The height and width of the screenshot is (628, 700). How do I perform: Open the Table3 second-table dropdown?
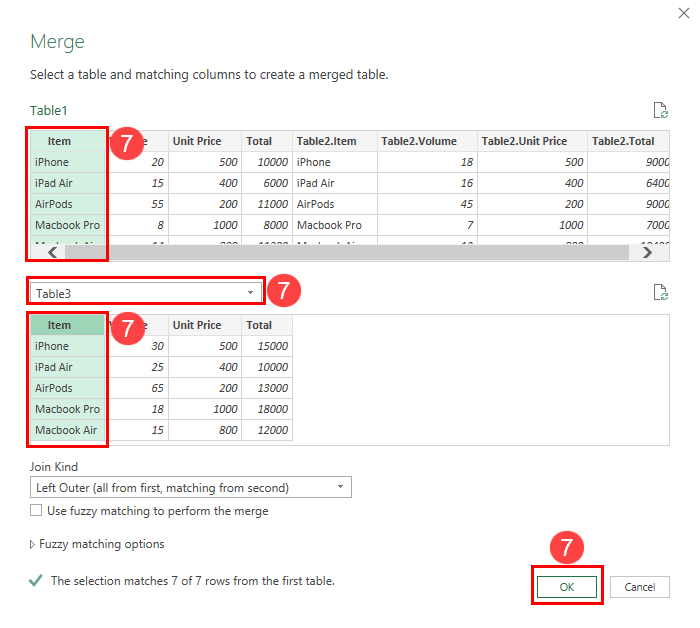point(146,293)
